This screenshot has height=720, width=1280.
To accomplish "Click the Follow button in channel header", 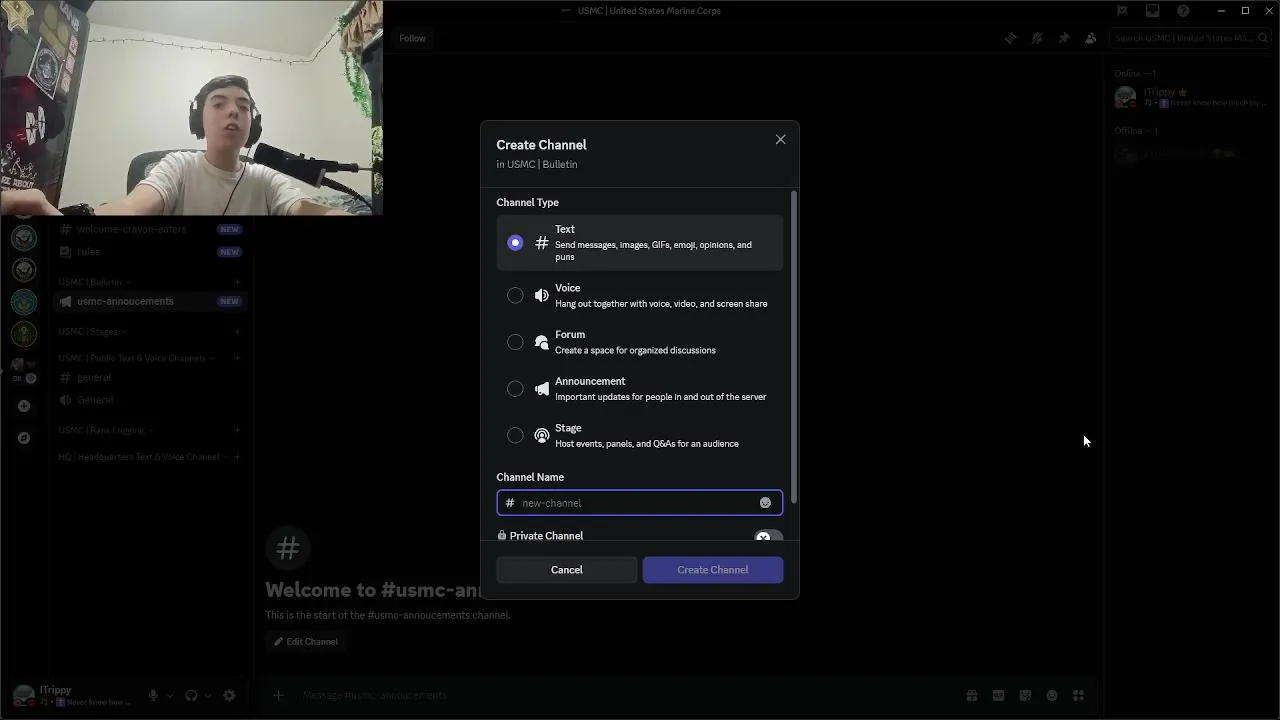I will 412,38.
